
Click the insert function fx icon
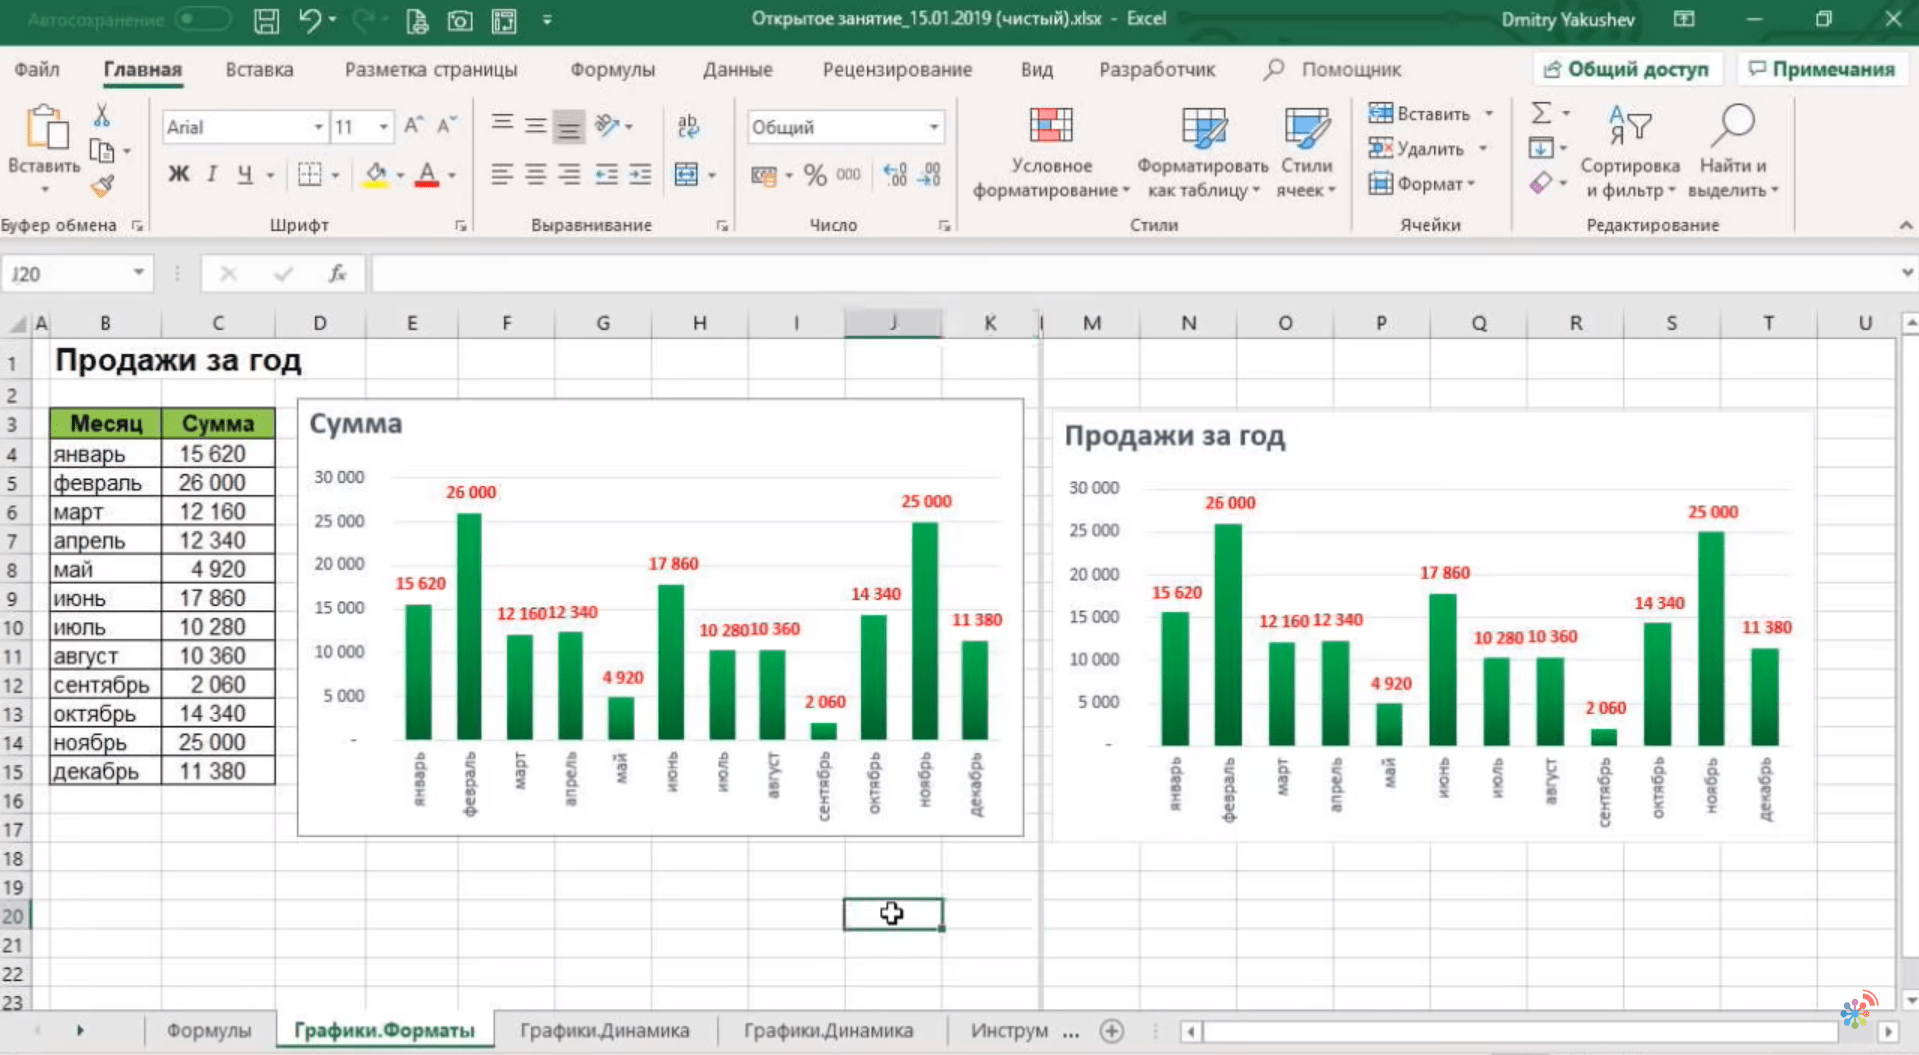pyautogui.click(x=338, y=274)
